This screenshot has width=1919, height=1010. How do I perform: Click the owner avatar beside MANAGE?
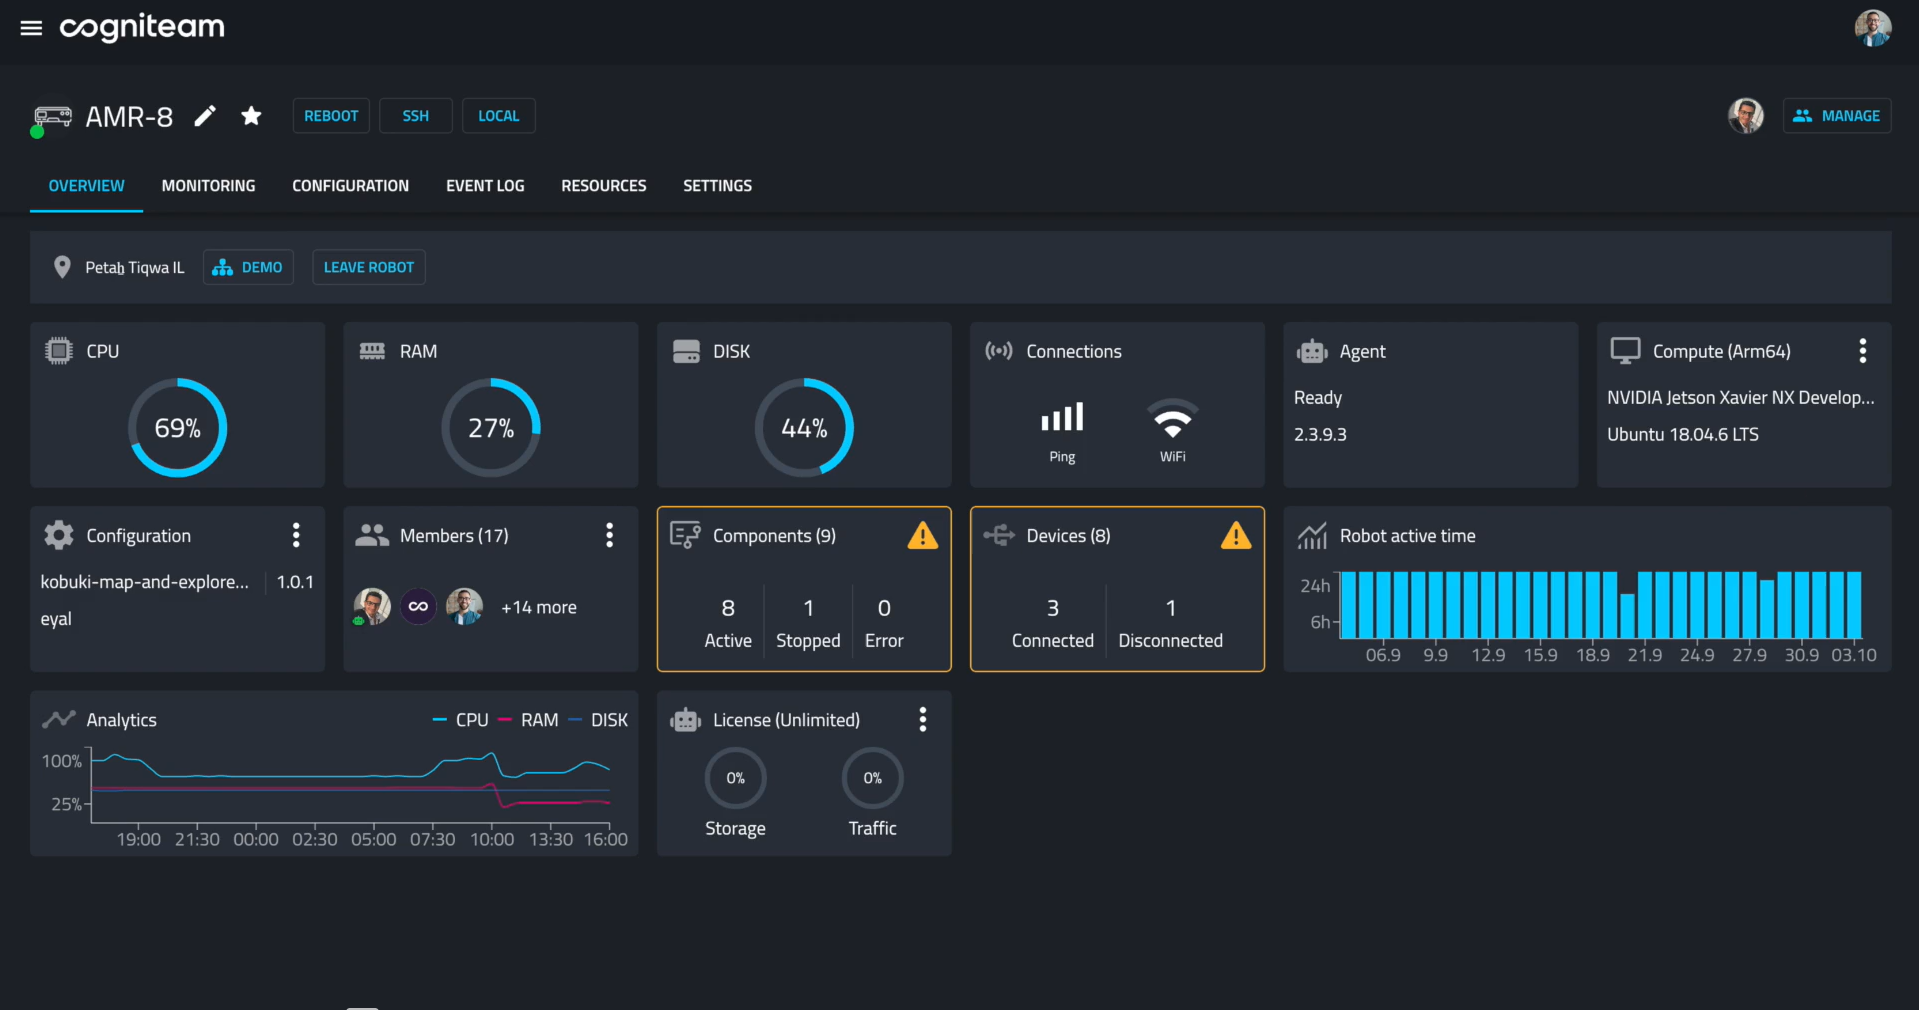[1745, 116]
